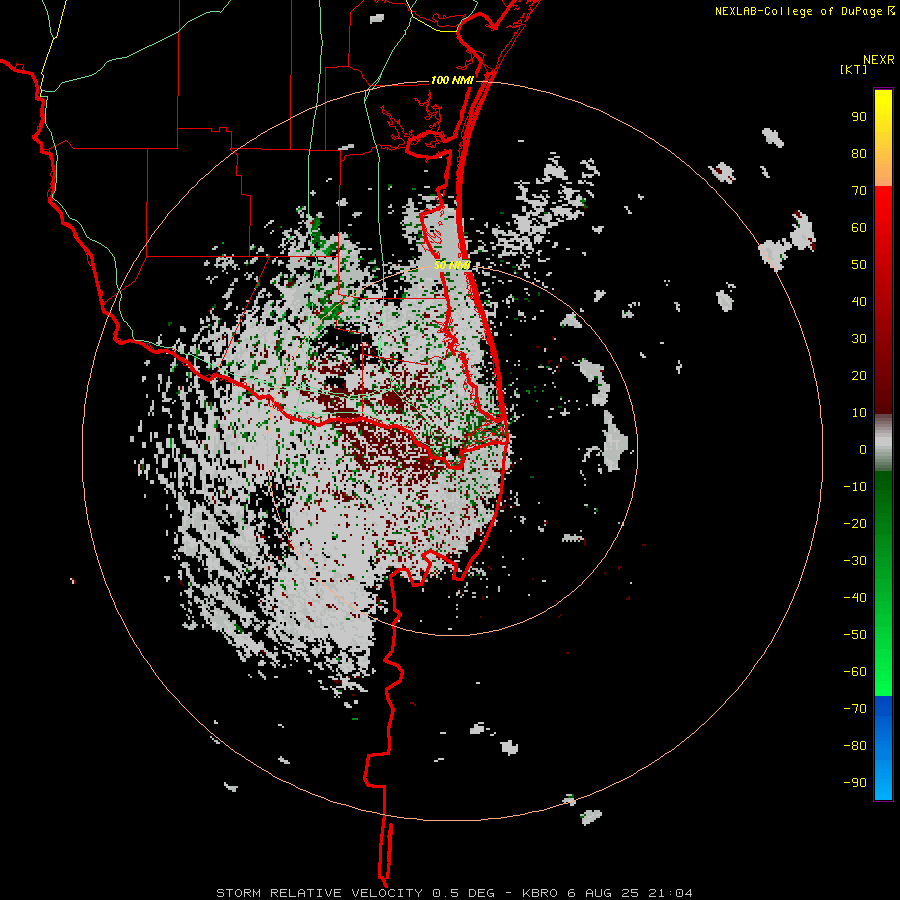Pick the gray zero-velocity segment of the color bar
The height and width of the screenshot is (900, 900).
[x=883, y=443]
